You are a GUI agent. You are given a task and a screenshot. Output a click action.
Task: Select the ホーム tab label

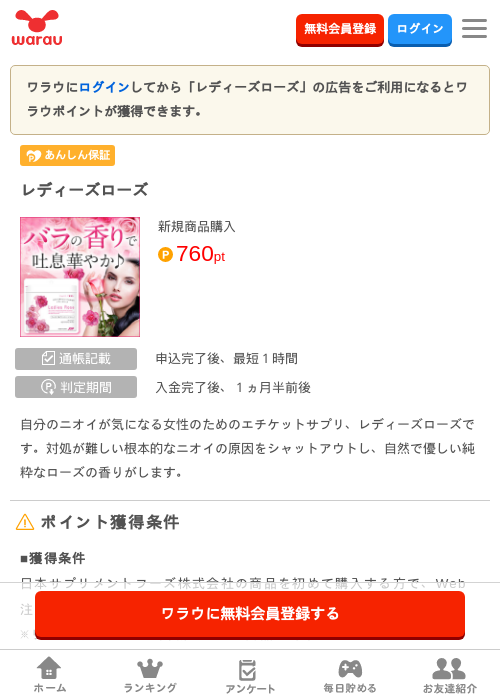[50, 688]
